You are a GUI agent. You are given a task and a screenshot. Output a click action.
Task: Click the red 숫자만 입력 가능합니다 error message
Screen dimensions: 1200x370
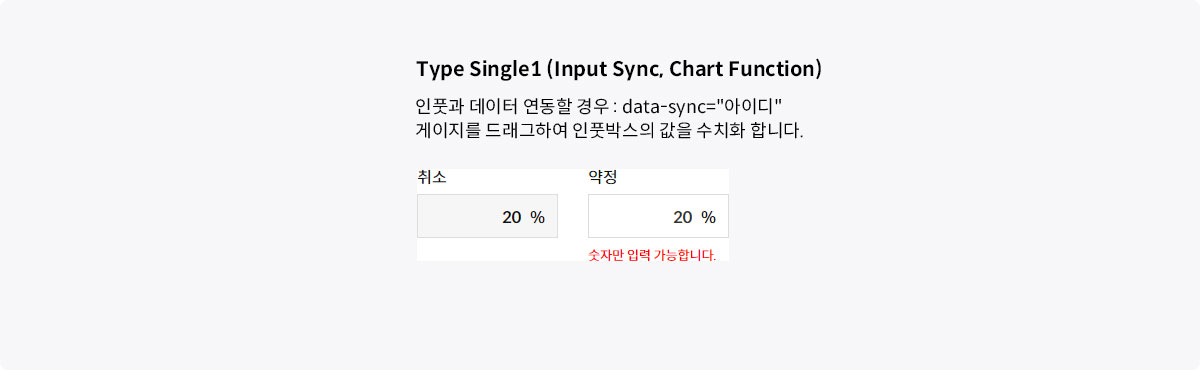pyautogui.click(x=652, y=255)
